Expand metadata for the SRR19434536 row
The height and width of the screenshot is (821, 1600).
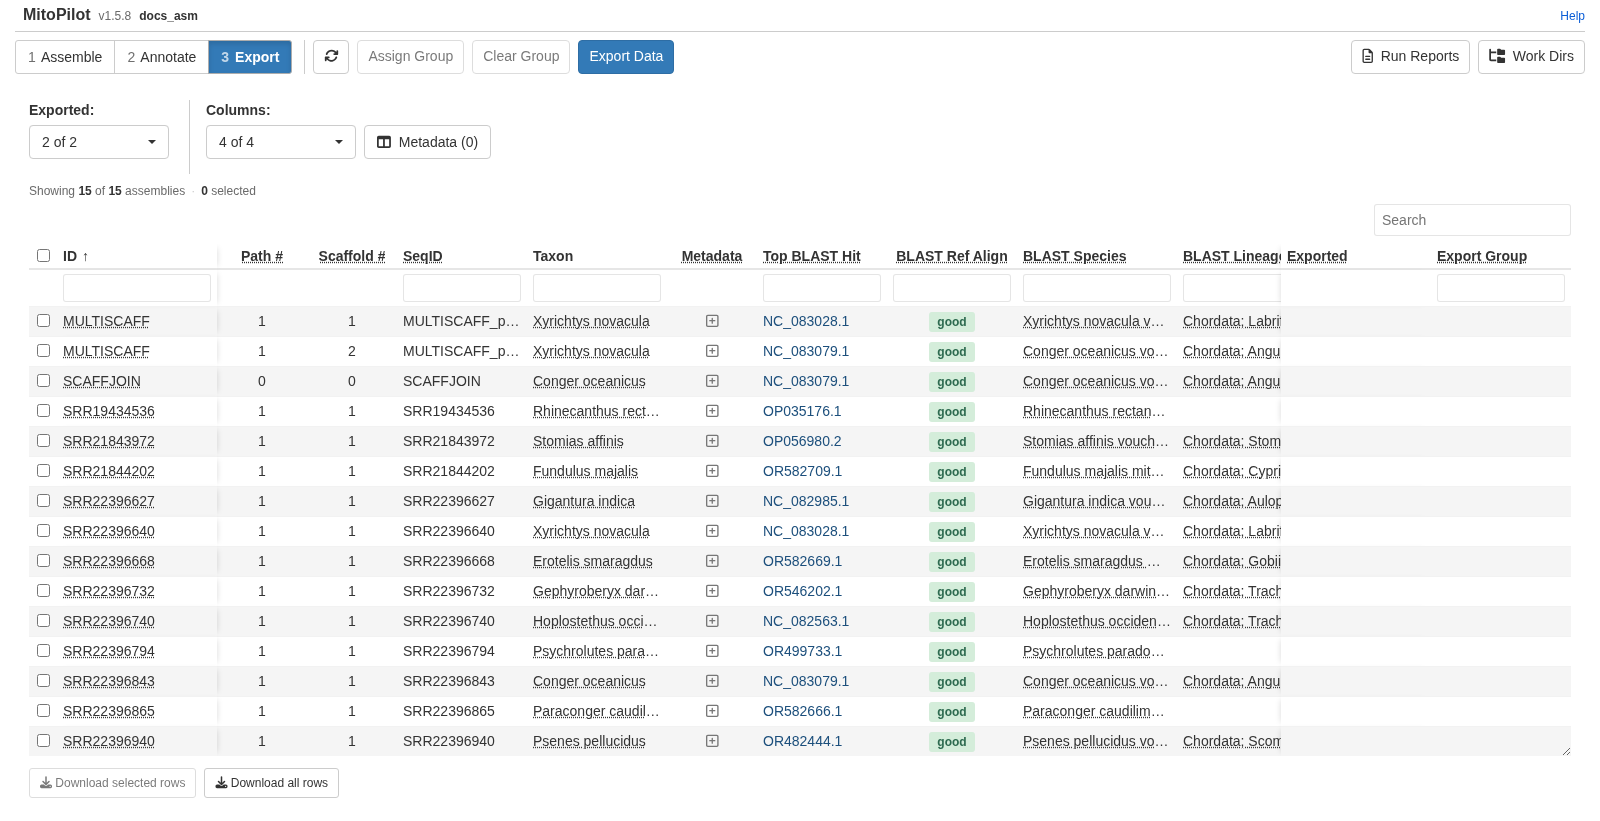pos(712,411)
